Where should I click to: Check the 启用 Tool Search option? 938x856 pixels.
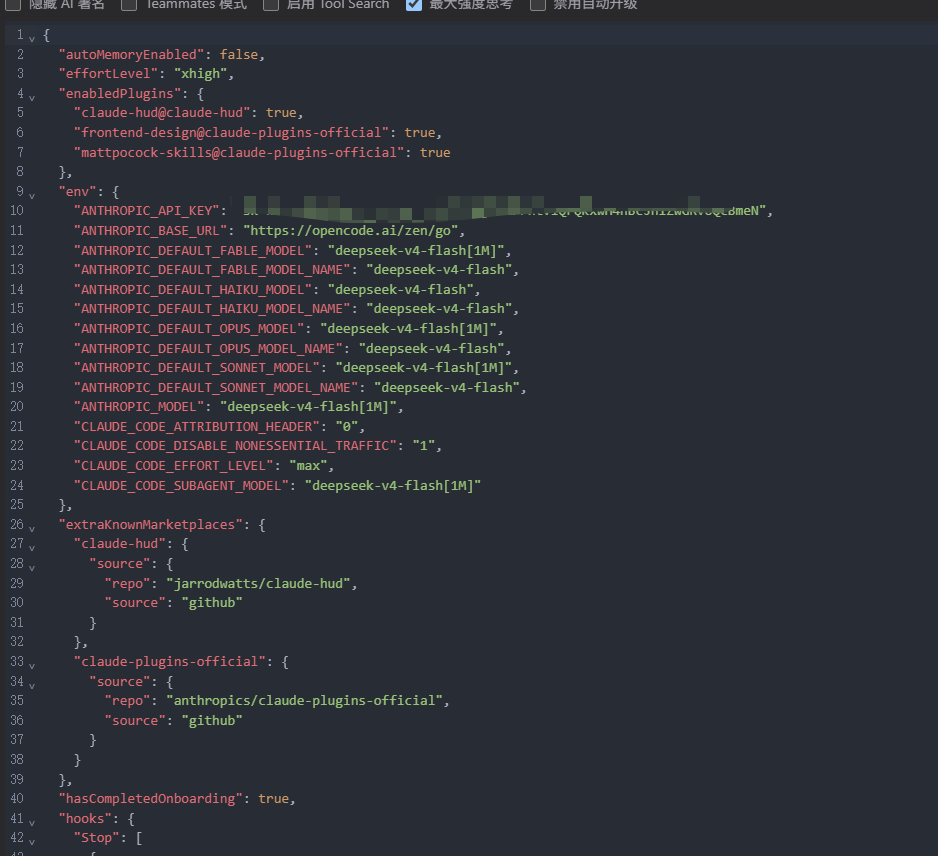tap(271, 5)
